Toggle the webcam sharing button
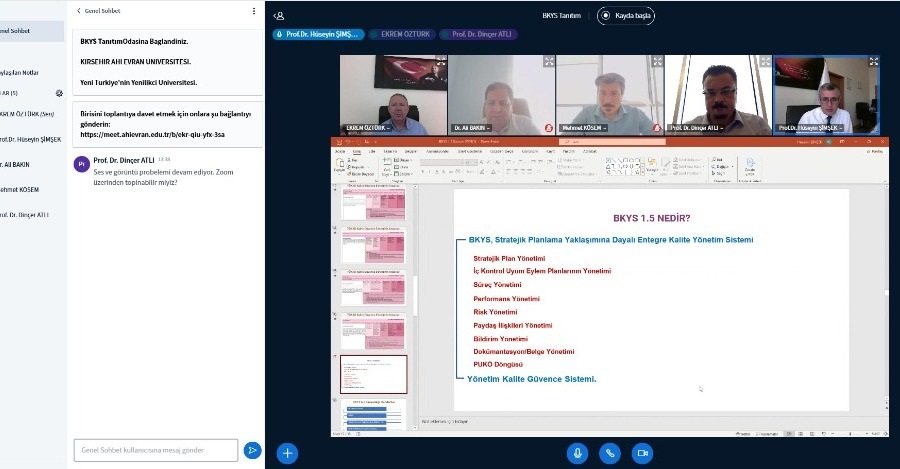This screenshot has width=900, height=469. 642,453
